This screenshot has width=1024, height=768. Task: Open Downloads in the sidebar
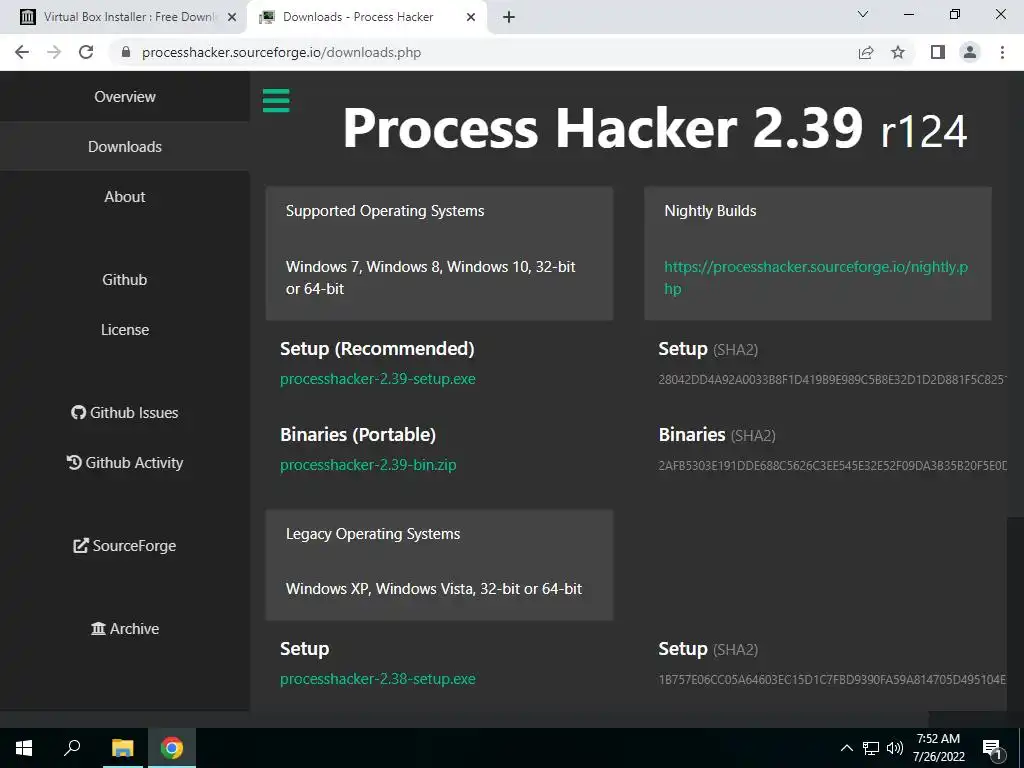(x=125, y=146)
